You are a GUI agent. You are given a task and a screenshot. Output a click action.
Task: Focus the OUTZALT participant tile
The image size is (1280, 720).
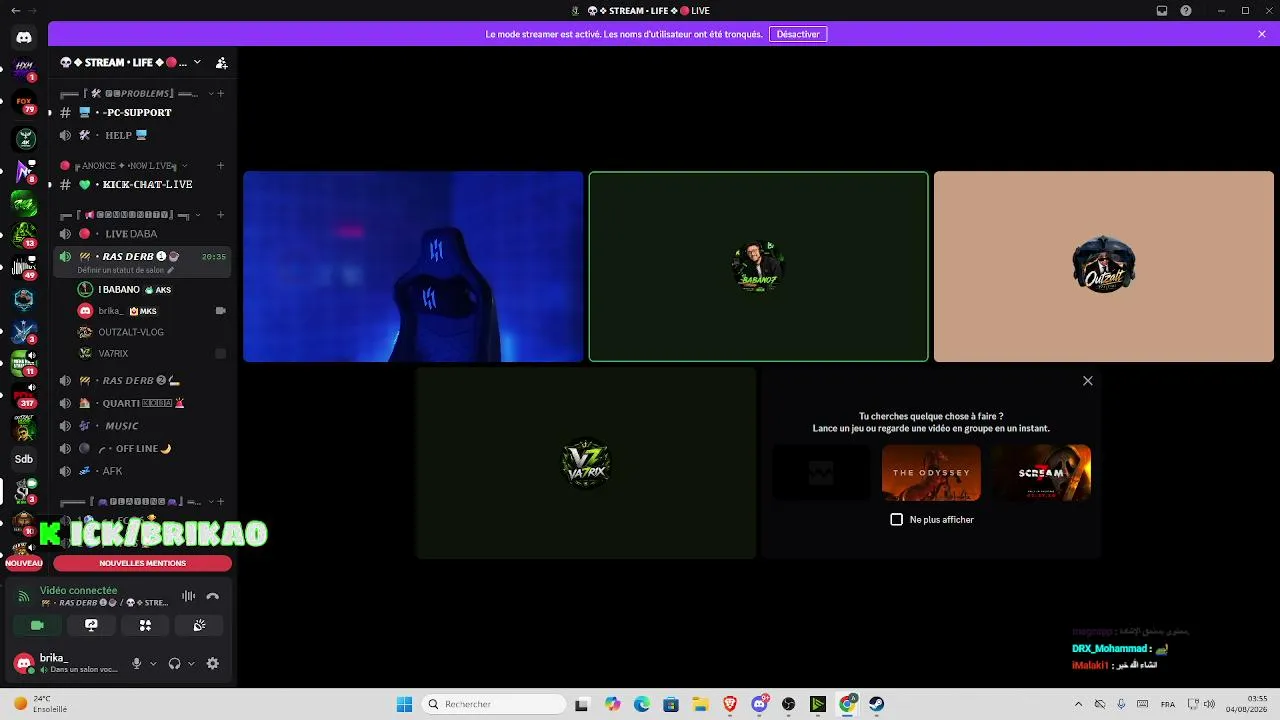click(1104, 266)
